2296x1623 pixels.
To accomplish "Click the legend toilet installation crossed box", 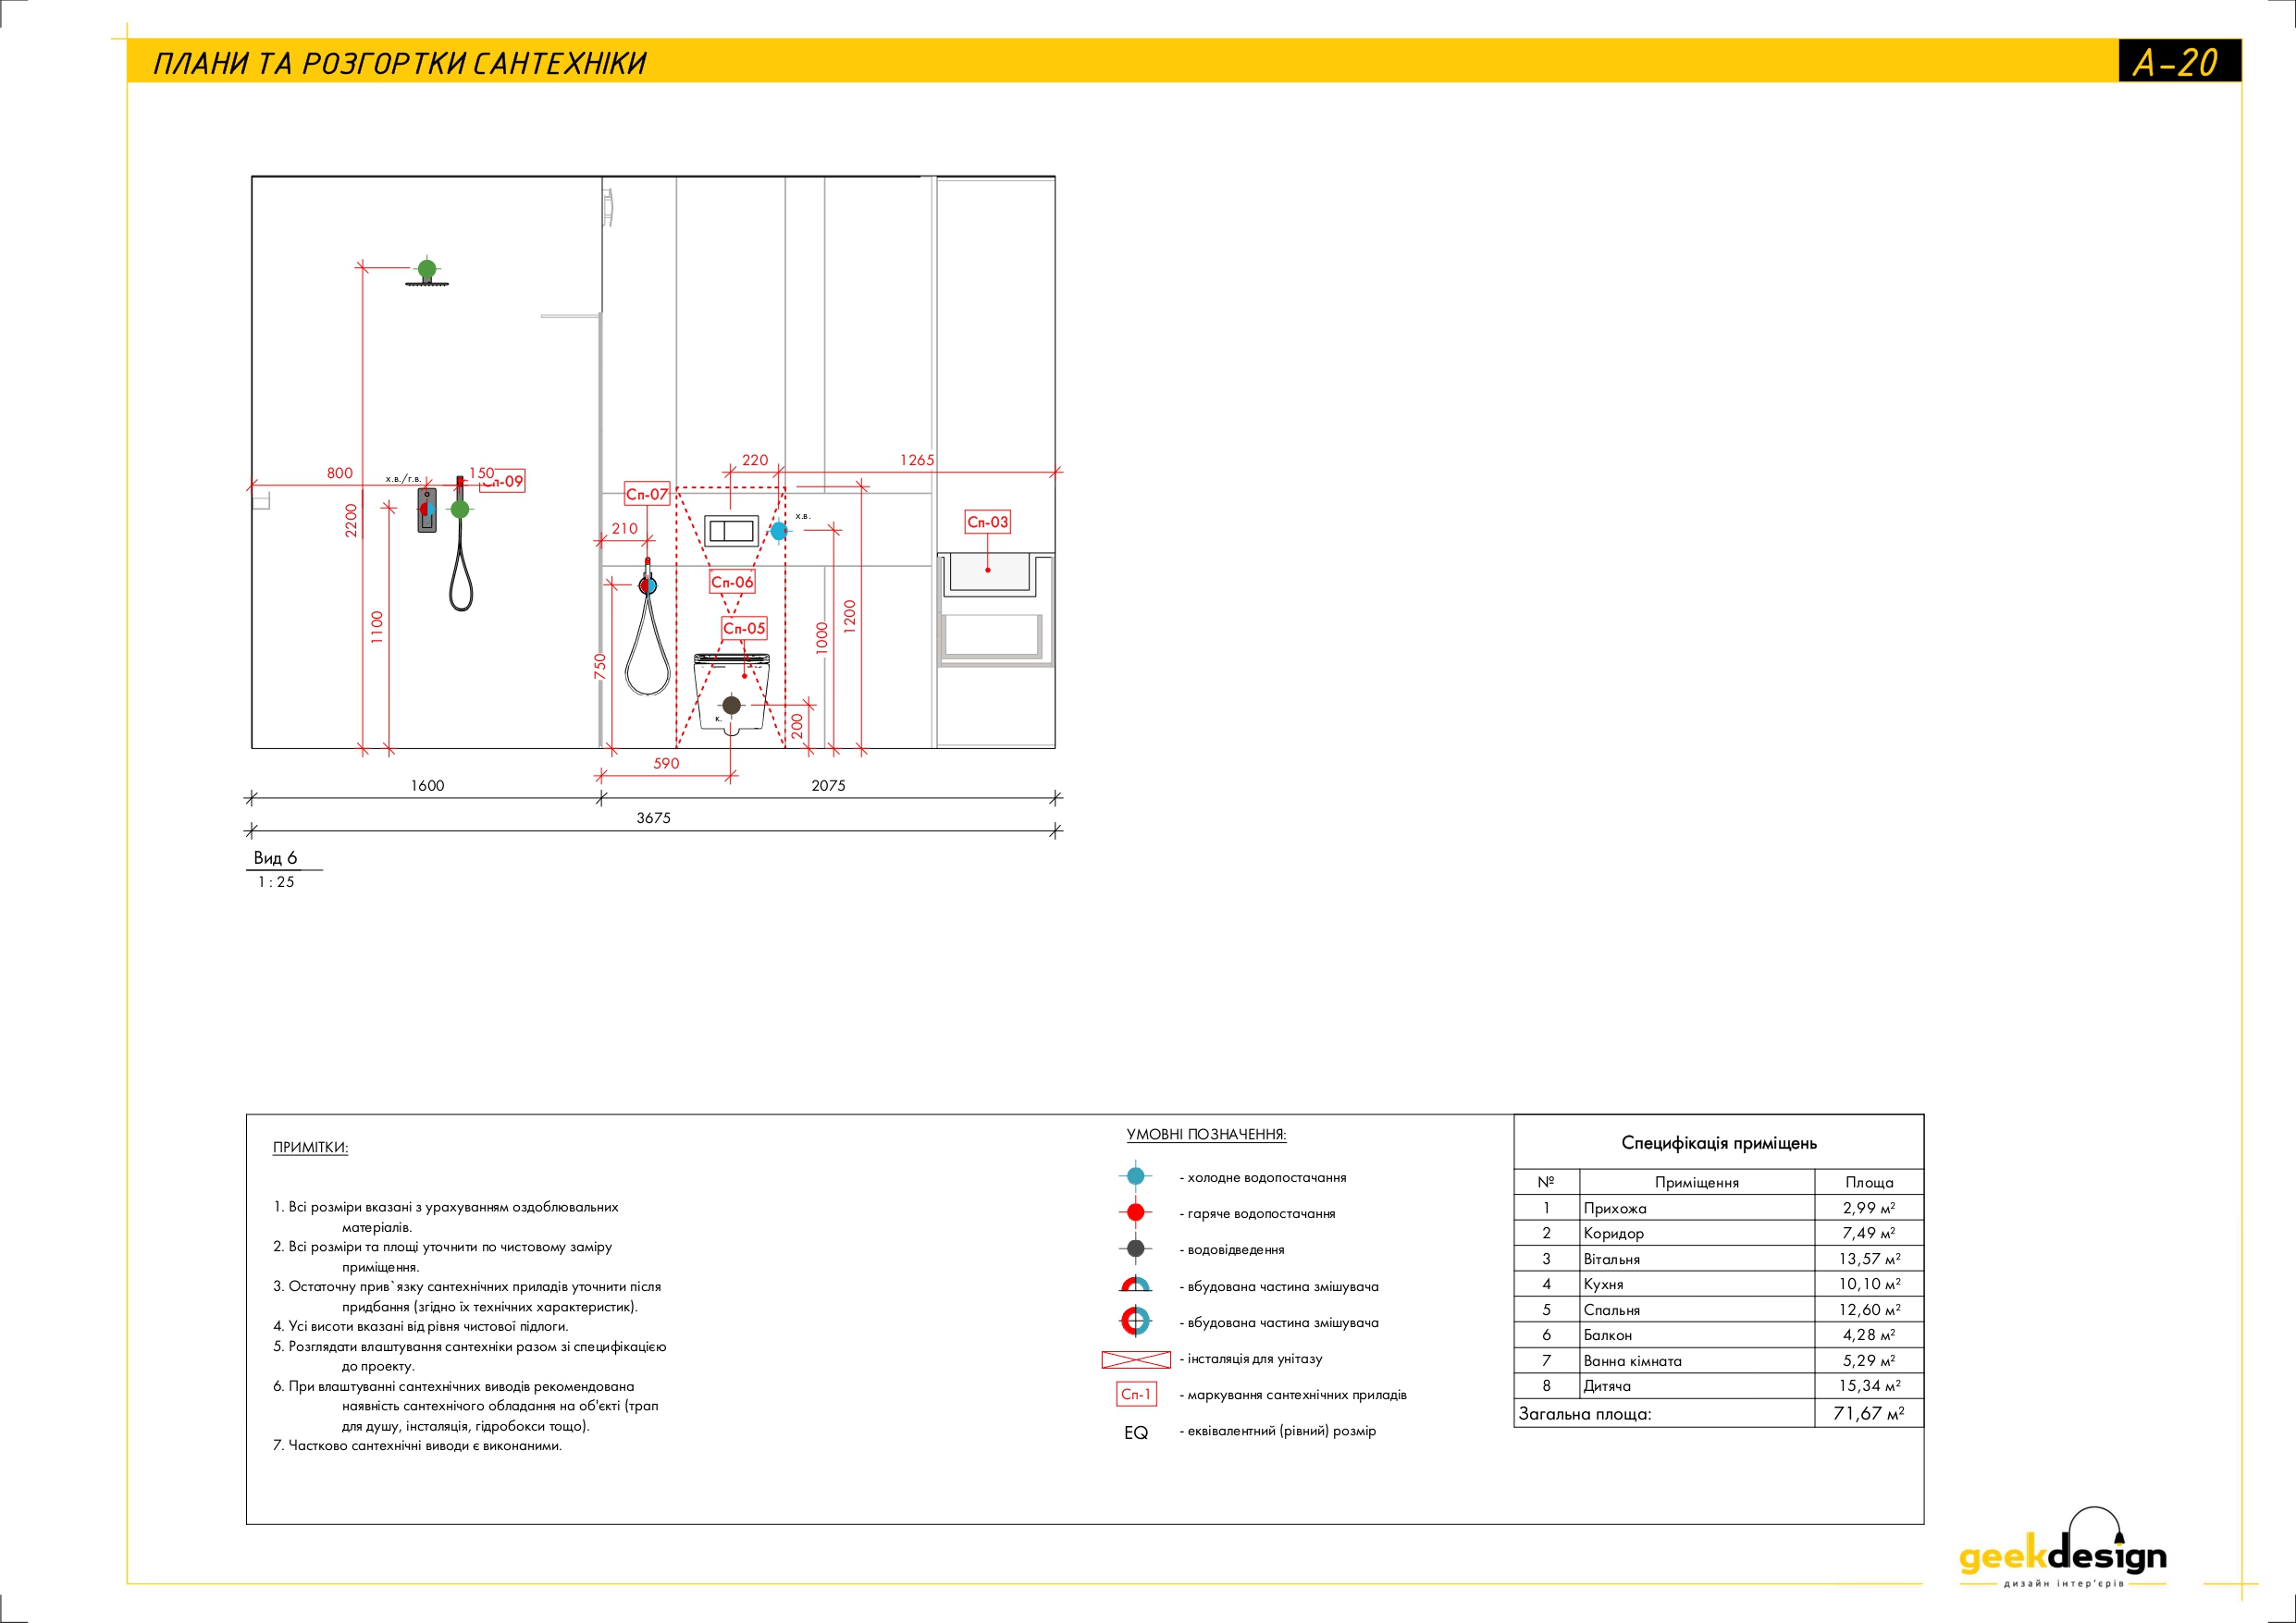I will (x=1135, y=1359).
